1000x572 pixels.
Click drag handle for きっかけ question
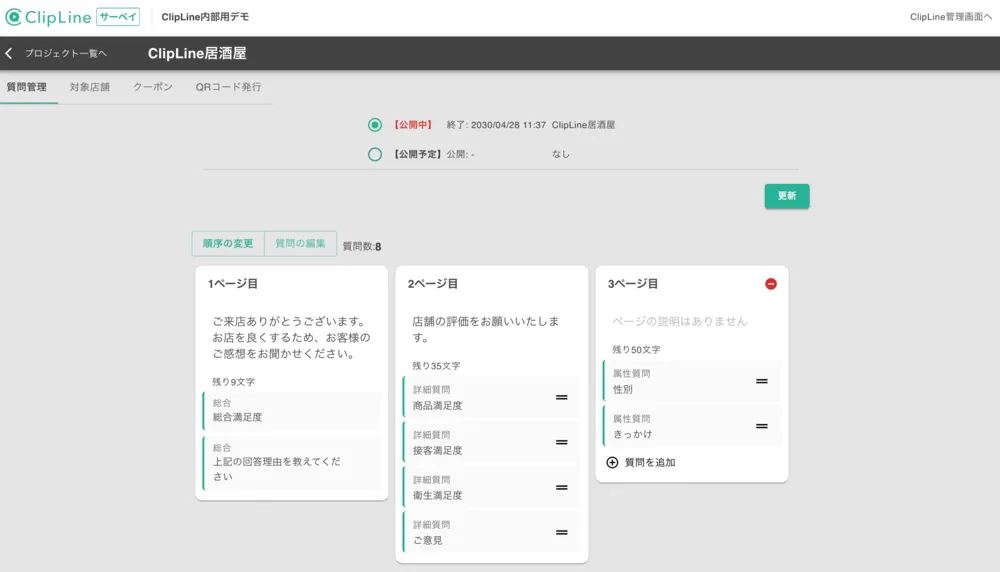[x=761, y=426]
